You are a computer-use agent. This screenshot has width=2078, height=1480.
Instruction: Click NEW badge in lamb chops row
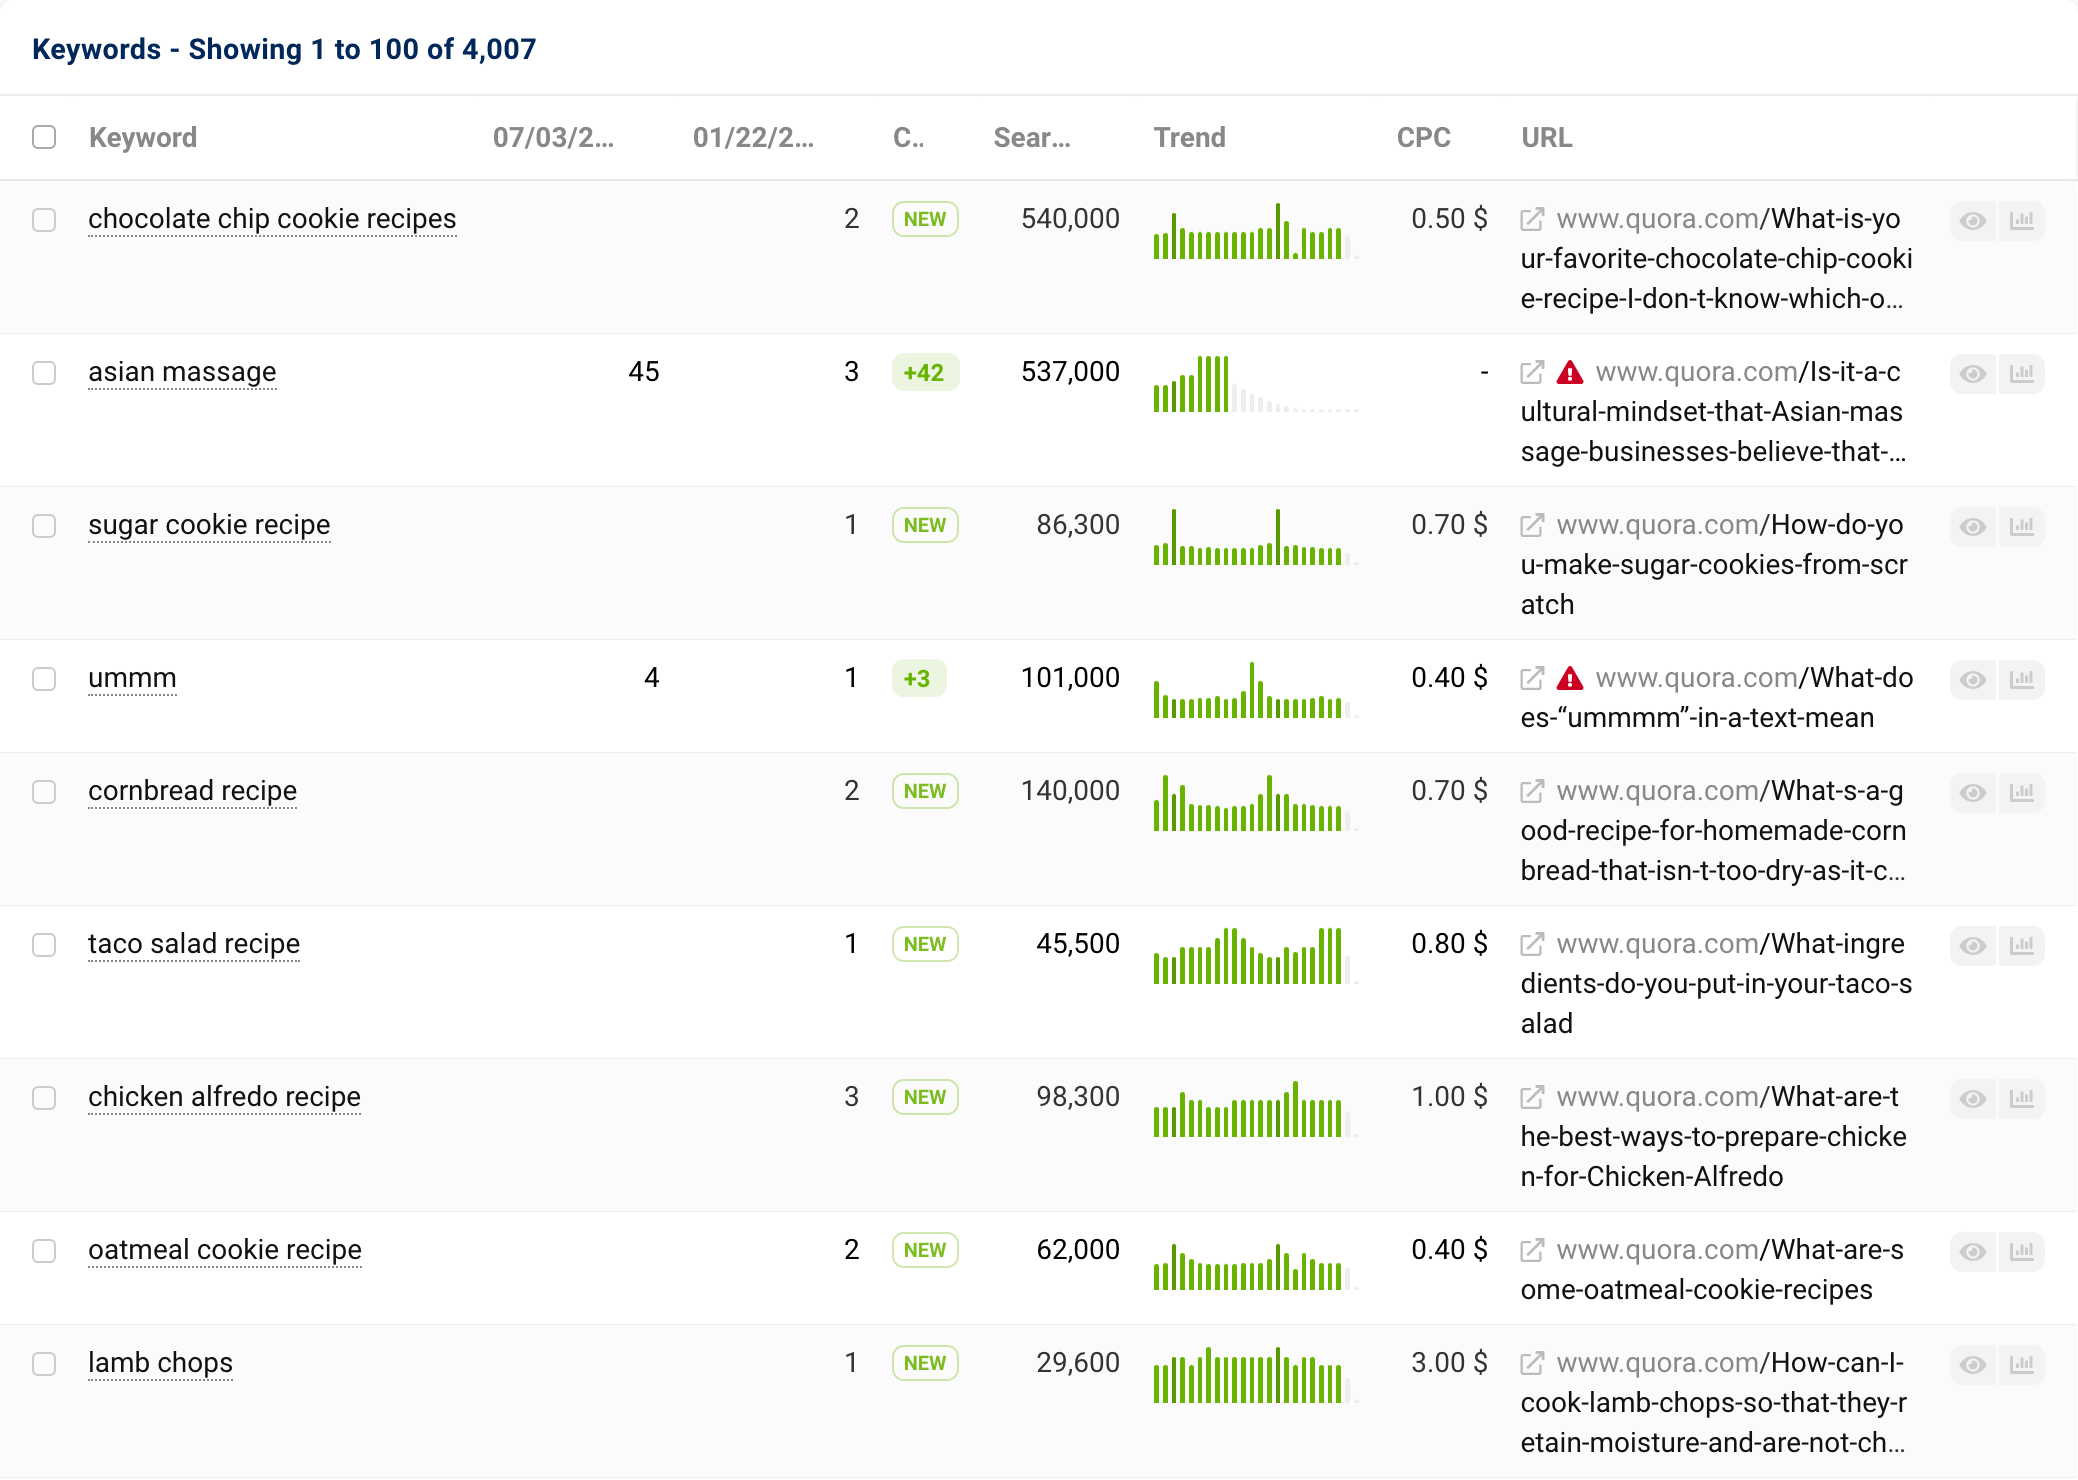click(925, 1363)
